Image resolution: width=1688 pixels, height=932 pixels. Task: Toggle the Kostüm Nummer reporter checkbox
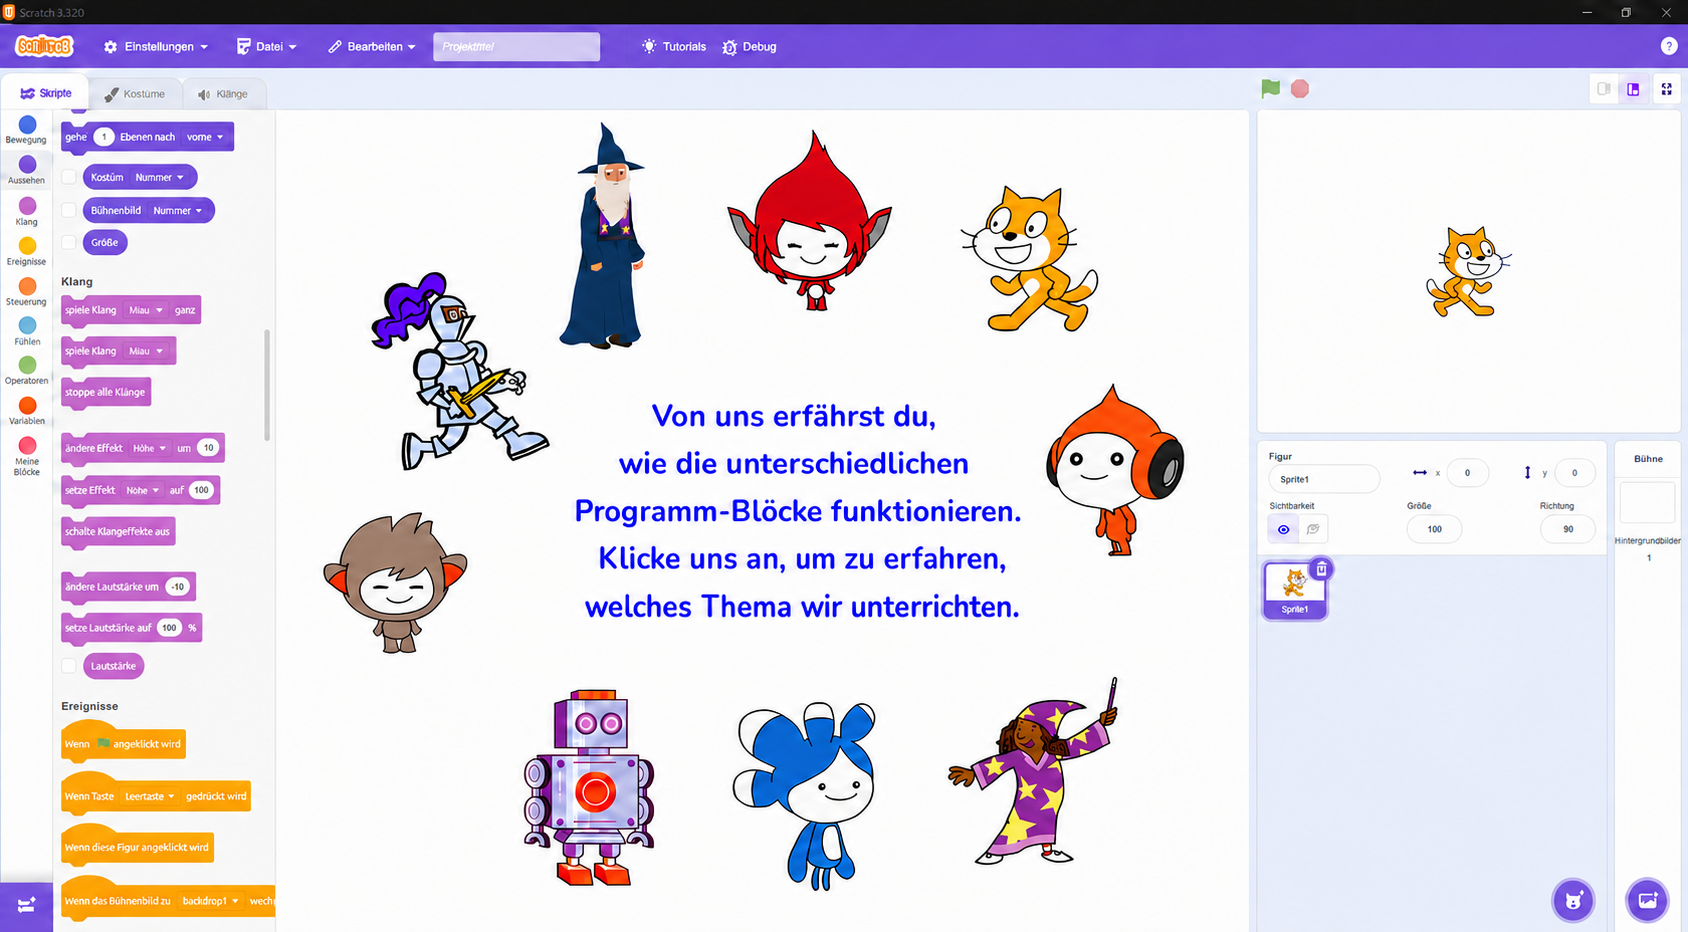coord(69,177)
